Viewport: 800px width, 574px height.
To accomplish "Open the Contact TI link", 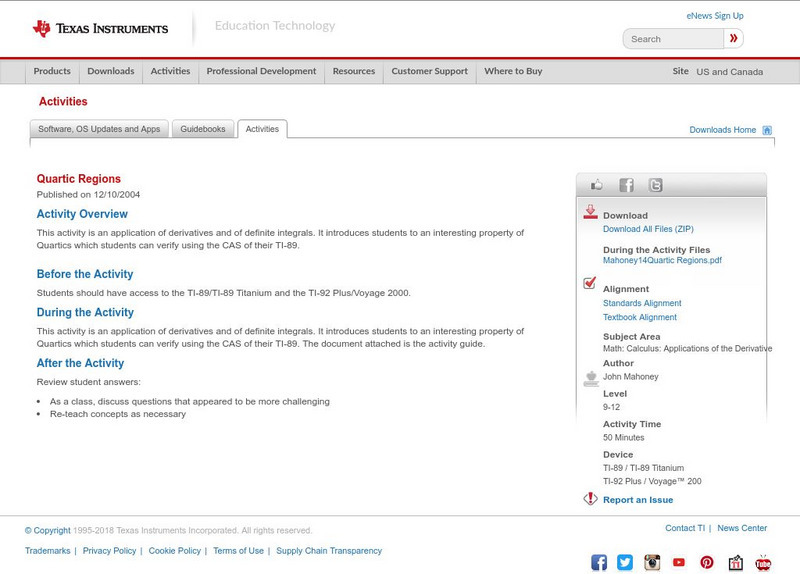I will (685, 528).
